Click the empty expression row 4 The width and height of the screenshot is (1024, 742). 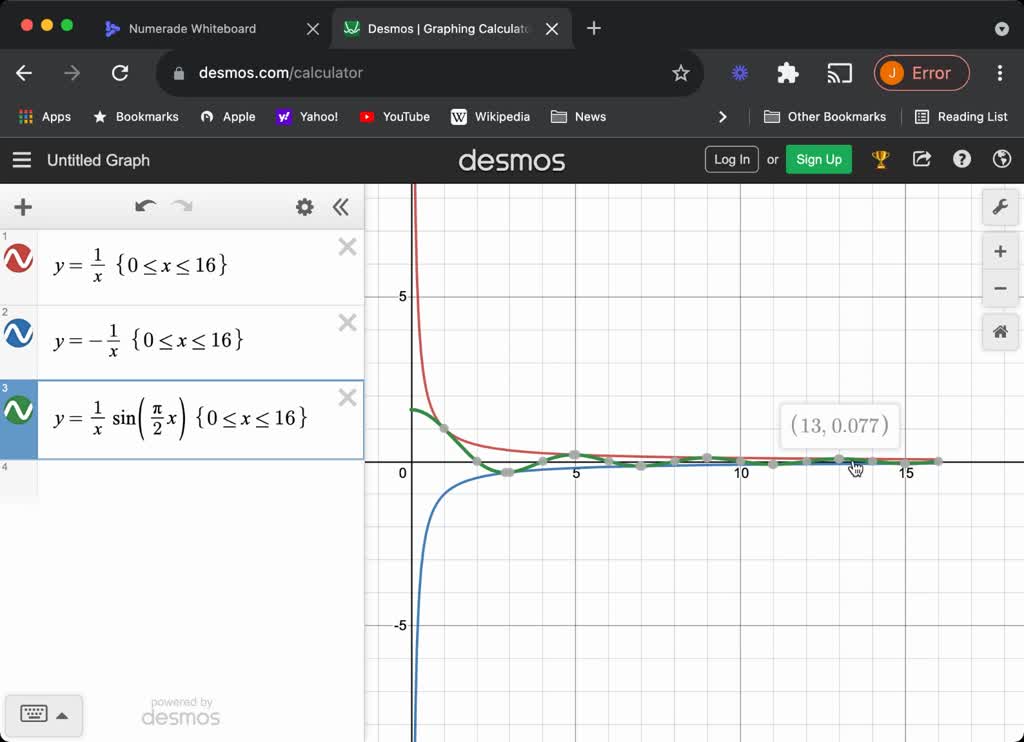click(200, 480)
